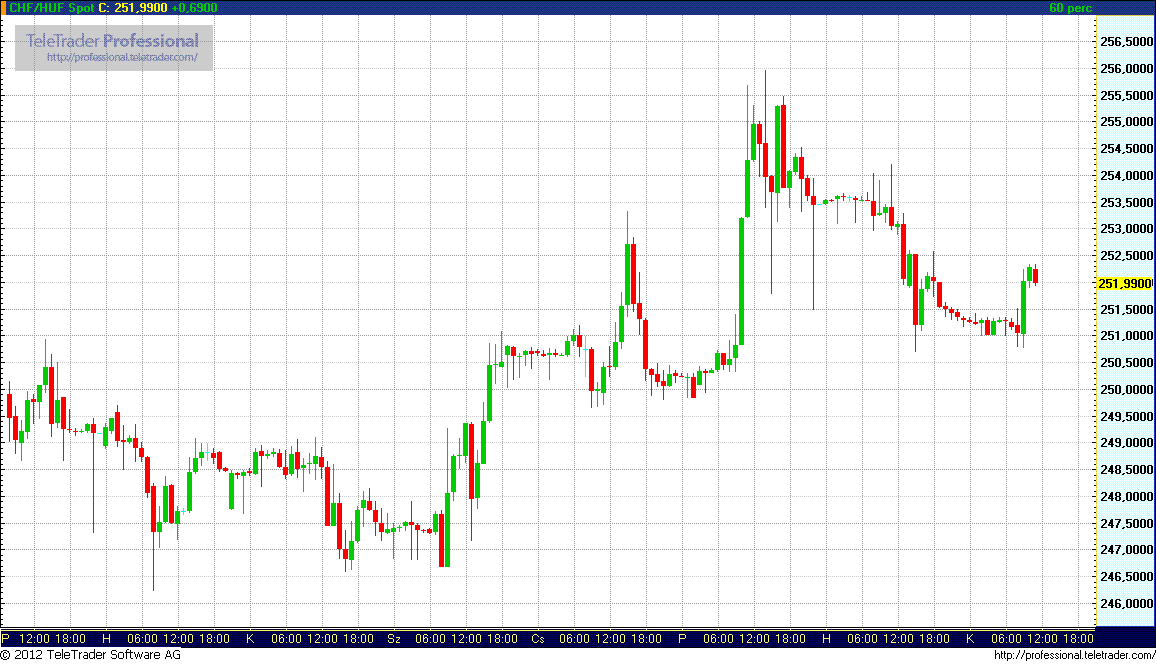Click the 254,0000 price axis label
The height and width of the screenshot is (664, 1156).
1127,175
